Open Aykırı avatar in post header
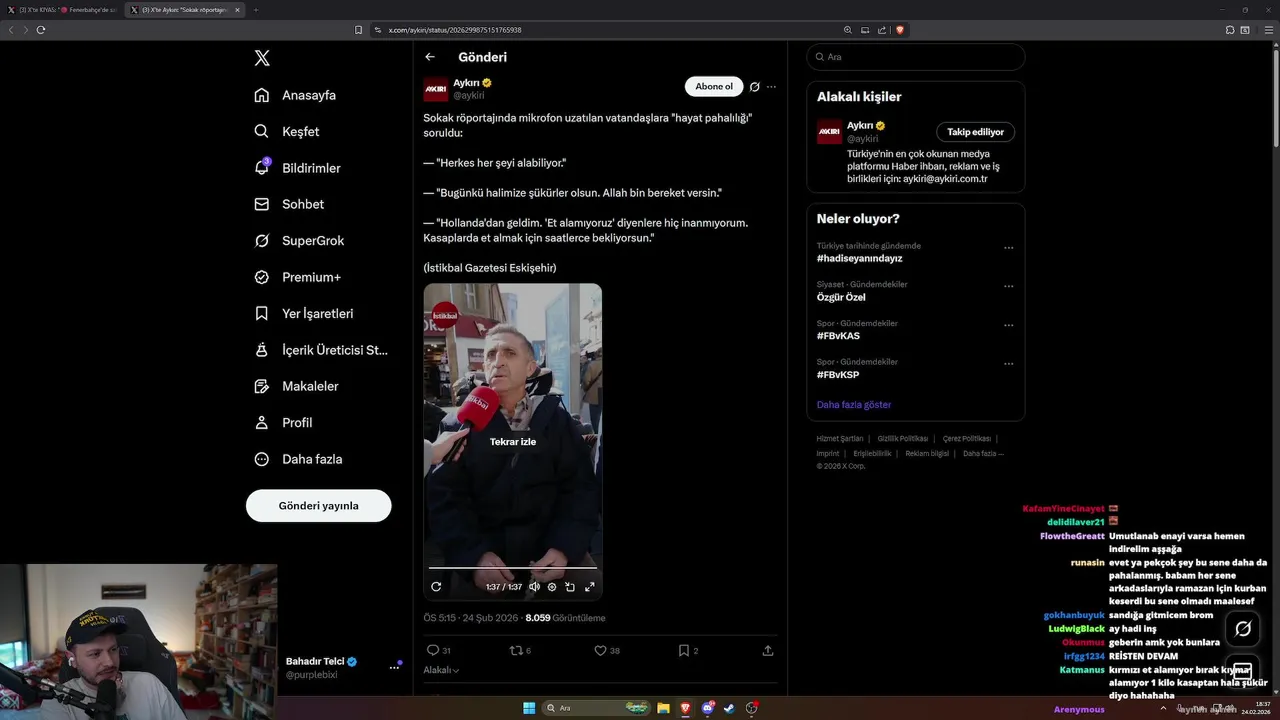This screenshot has width=1280, height=720. click(x=435, y=89)
